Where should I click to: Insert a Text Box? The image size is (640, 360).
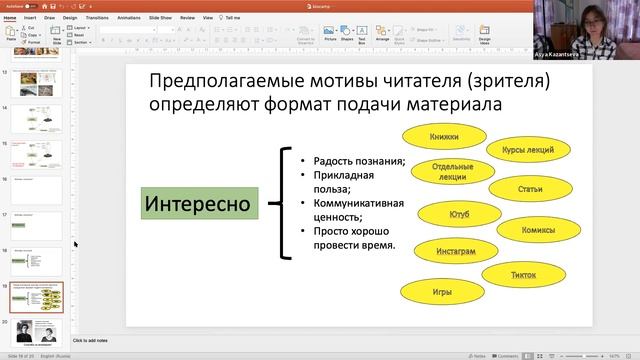click(362, 34)
